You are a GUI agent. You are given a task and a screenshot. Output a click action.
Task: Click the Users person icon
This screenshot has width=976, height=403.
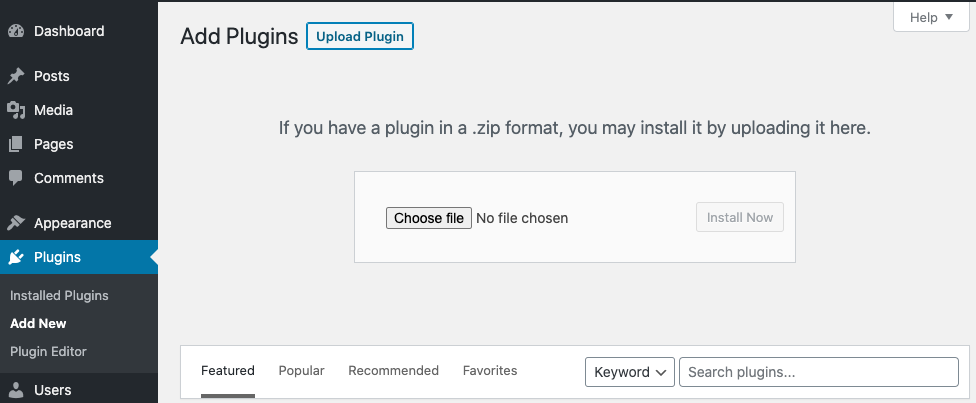click(16, 390)
